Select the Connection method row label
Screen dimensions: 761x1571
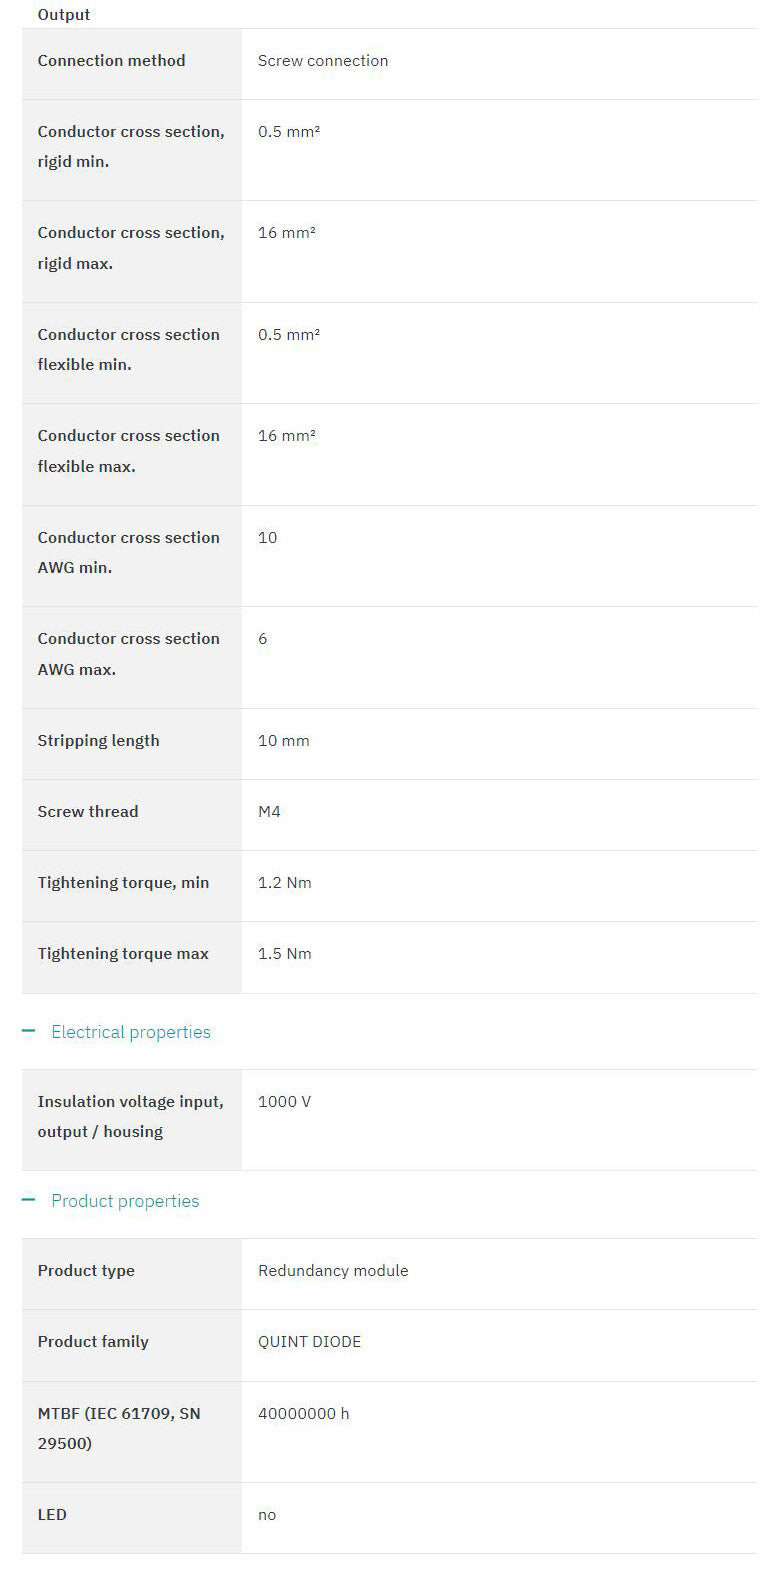(111, 61)
